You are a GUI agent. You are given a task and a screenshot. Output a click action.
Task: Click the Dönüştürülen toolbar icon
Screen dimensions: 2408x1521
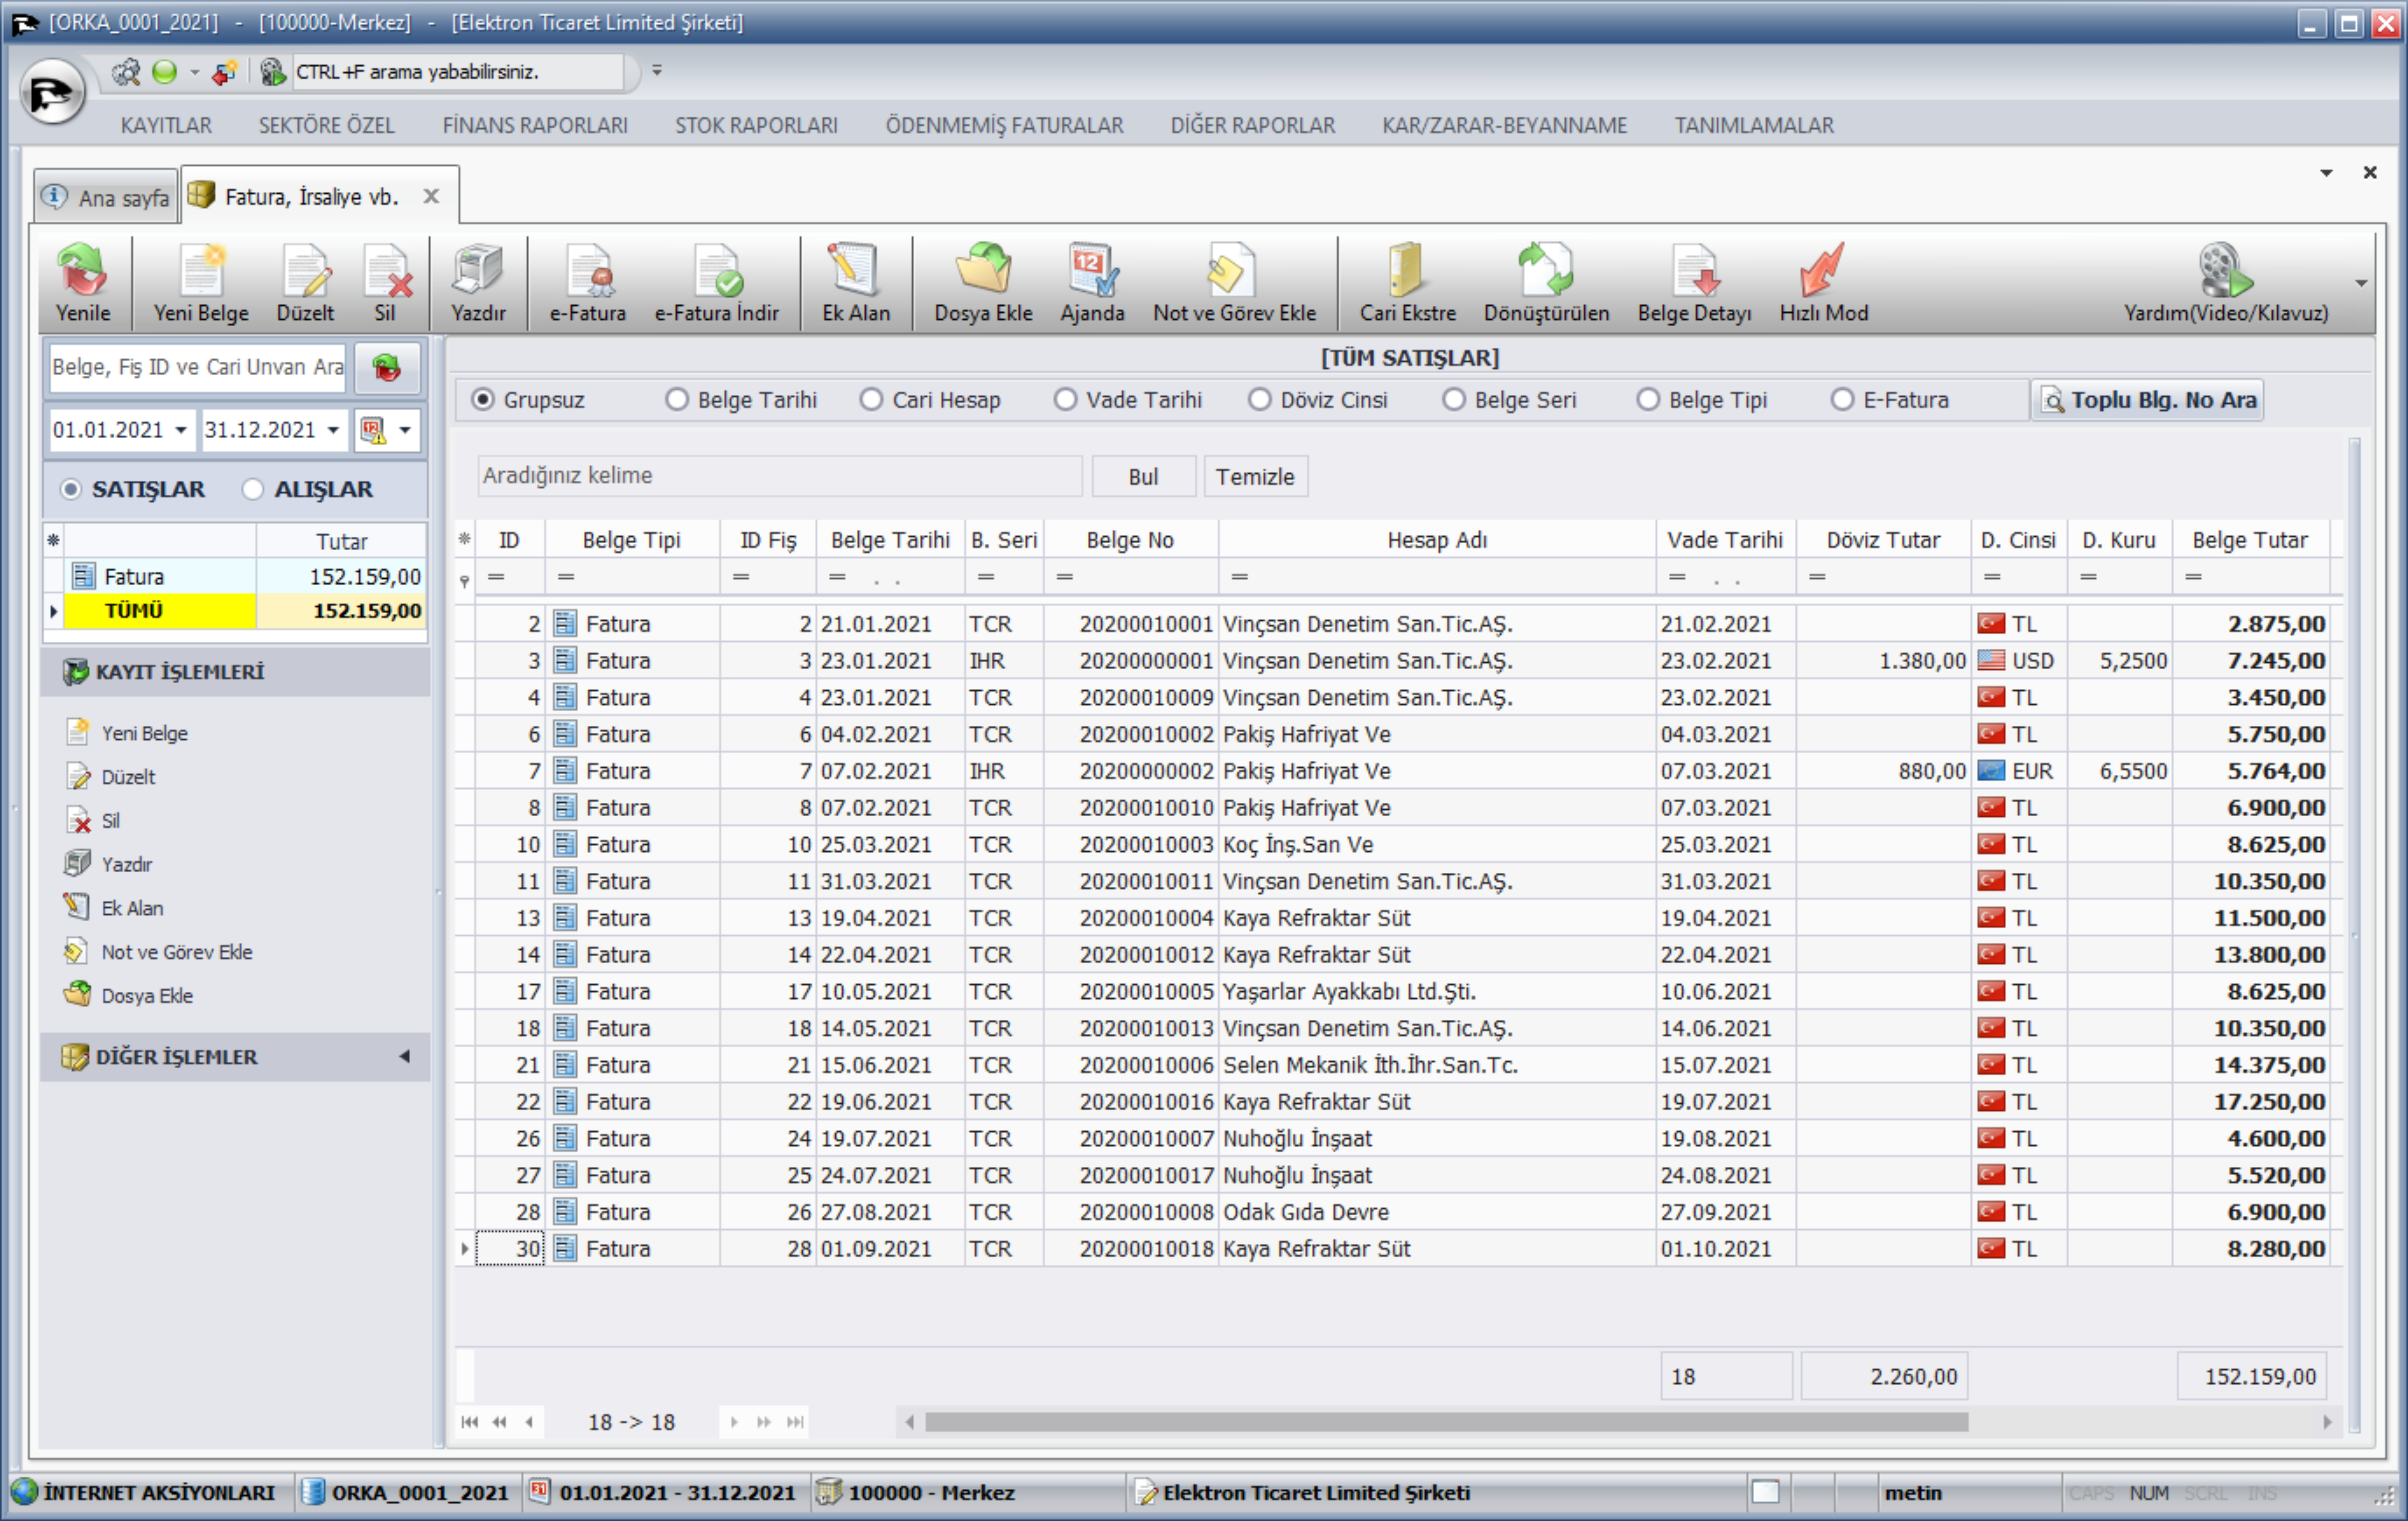pyautogui.click(x=1546, y=283)
